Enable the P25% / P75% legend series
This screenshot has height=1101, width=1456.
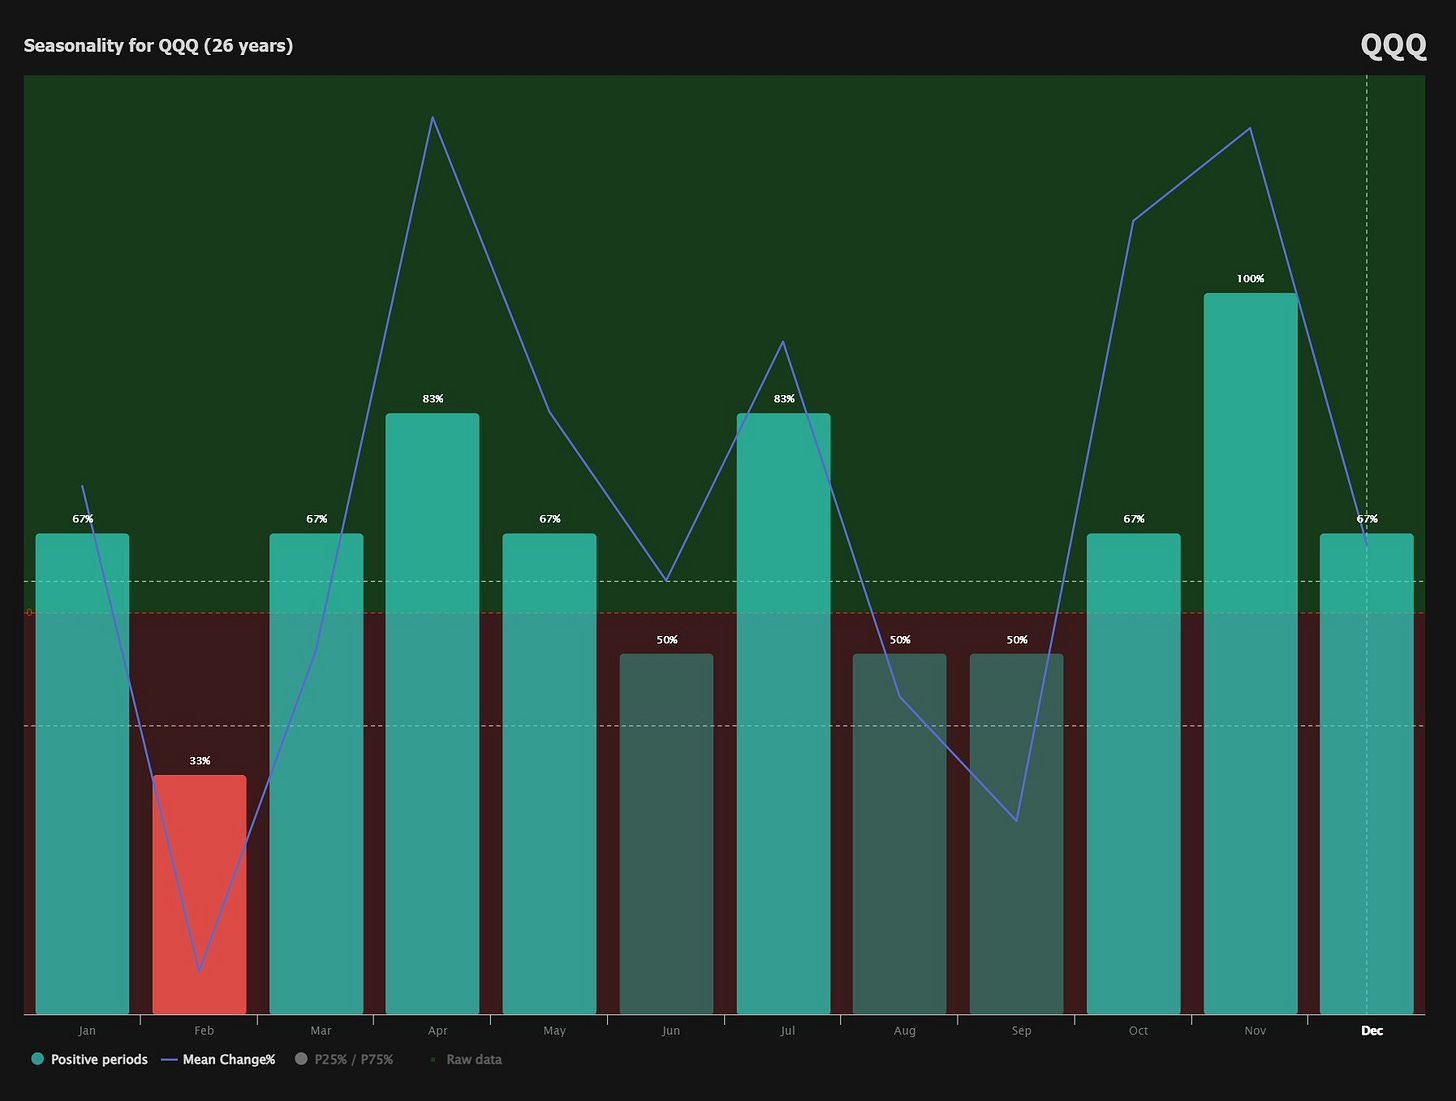pos(344,1059)
